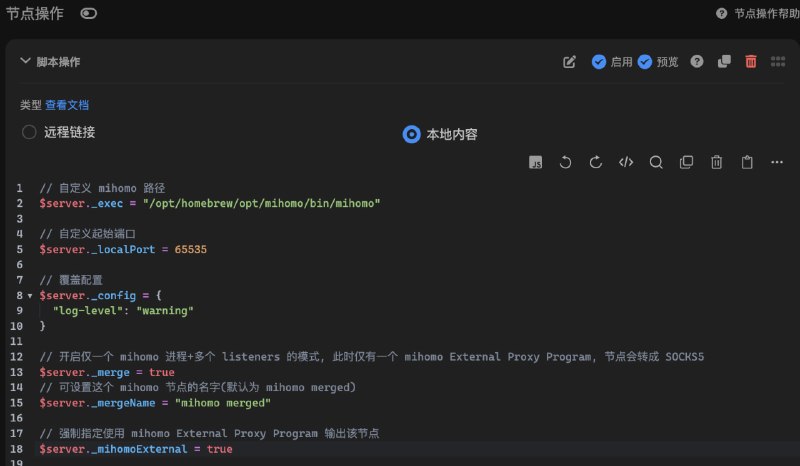Viewport: 800px width, 466px height.
Task: Click the "warning" value on line 9
Action: point(165,311)
